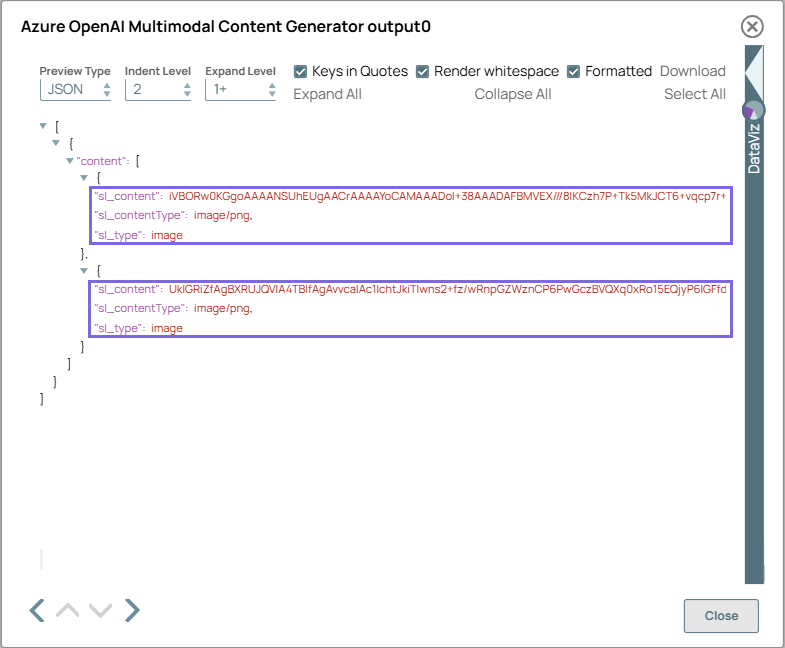
Task: Uncheck the Formatted checkbox
Action: tap(574, 72)
